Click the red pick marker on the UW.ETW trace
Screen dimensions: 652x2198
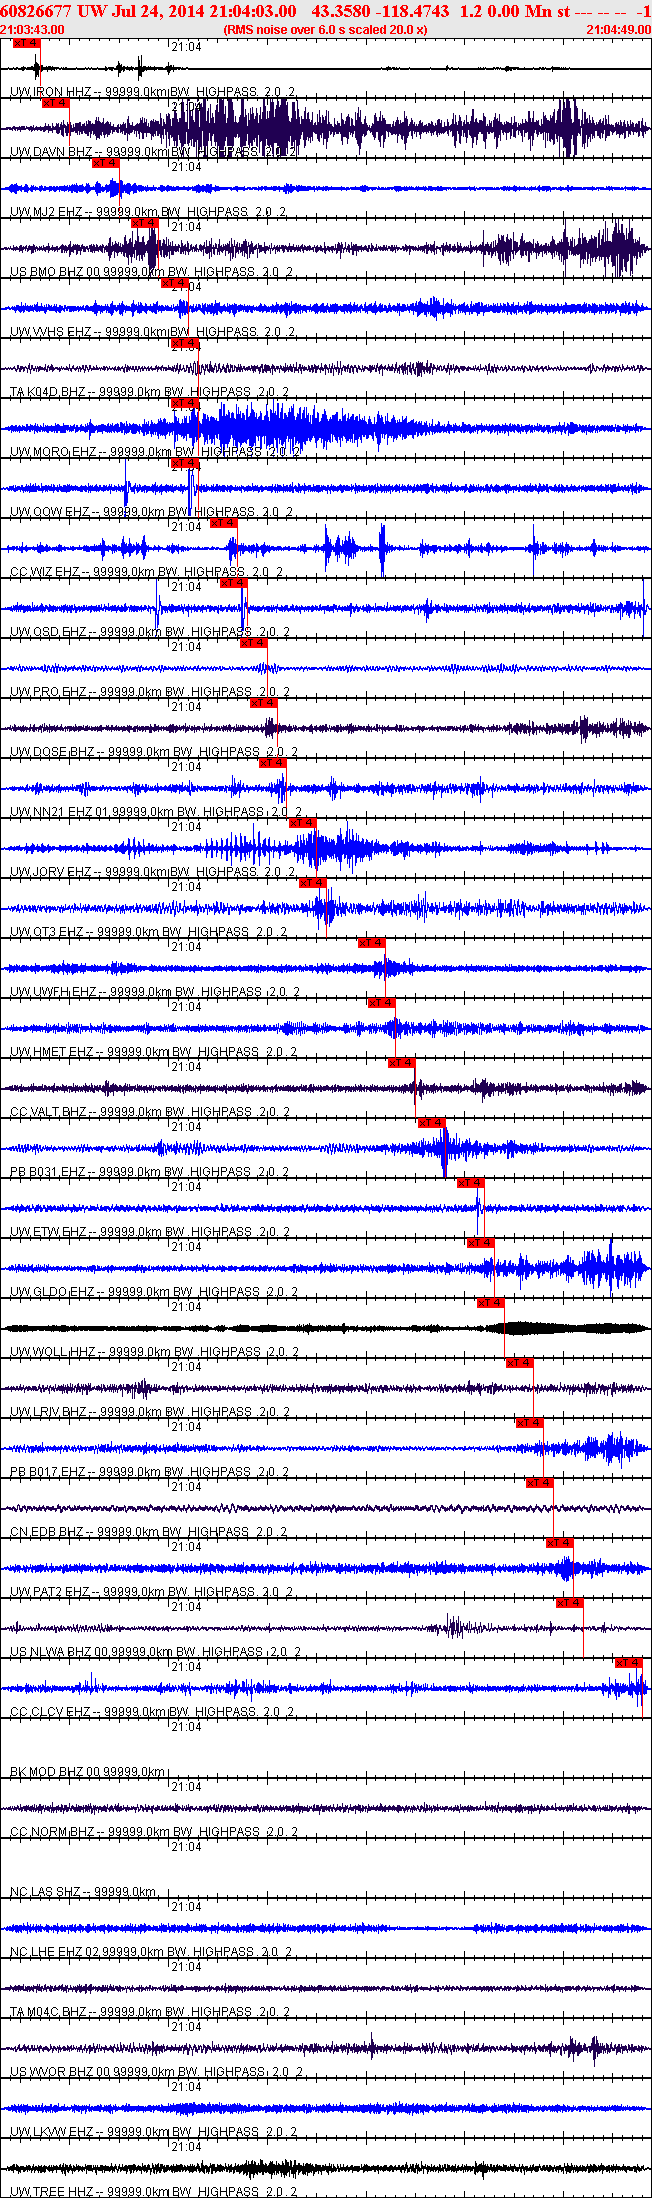tap(471, 1183)
